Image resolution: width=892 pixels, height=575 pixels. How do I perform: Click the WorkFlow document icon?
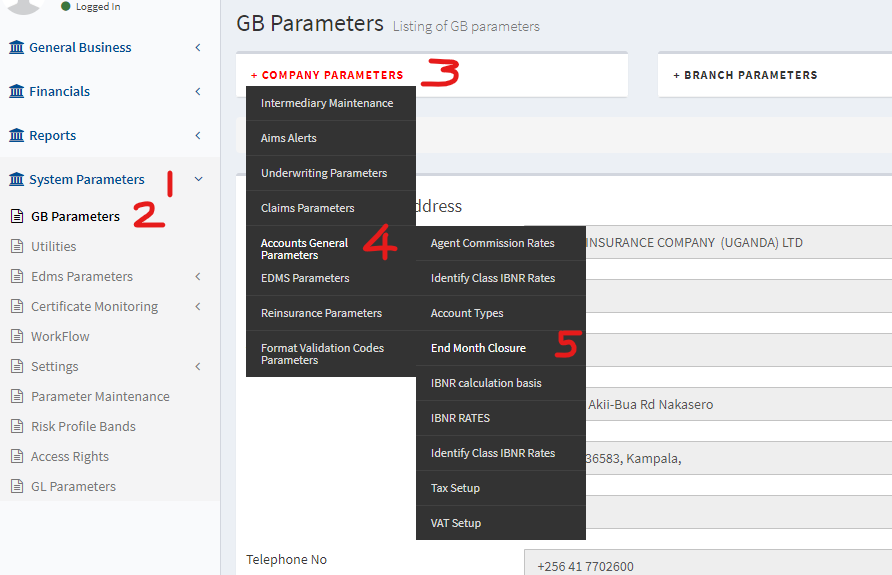pos(15,336)
